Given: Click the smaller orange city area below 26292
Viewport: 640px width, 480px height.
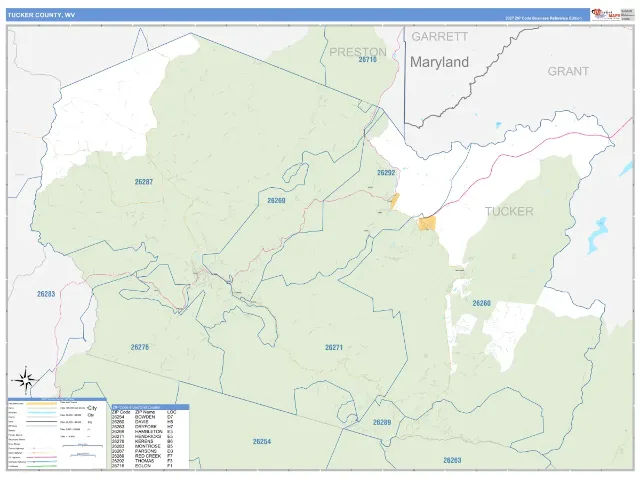Looking at the screenshot, I should pyautogui.click(x=395, y=202).
